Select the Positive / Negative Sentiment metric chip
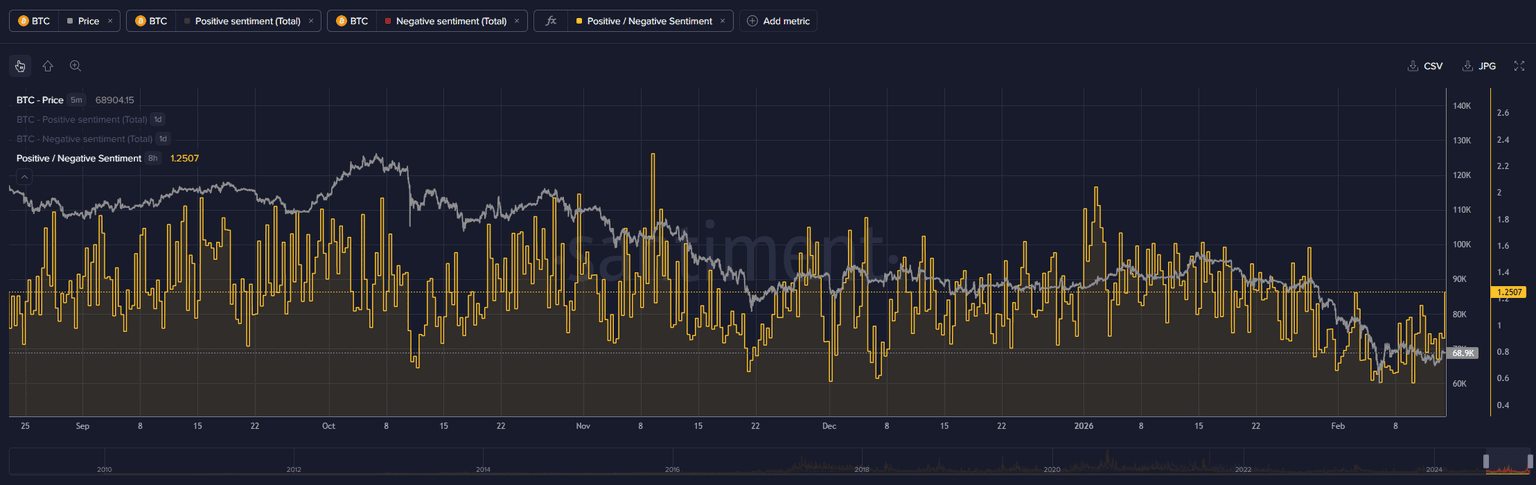Screen dimensions: 1536x485 tap(649, 21)
